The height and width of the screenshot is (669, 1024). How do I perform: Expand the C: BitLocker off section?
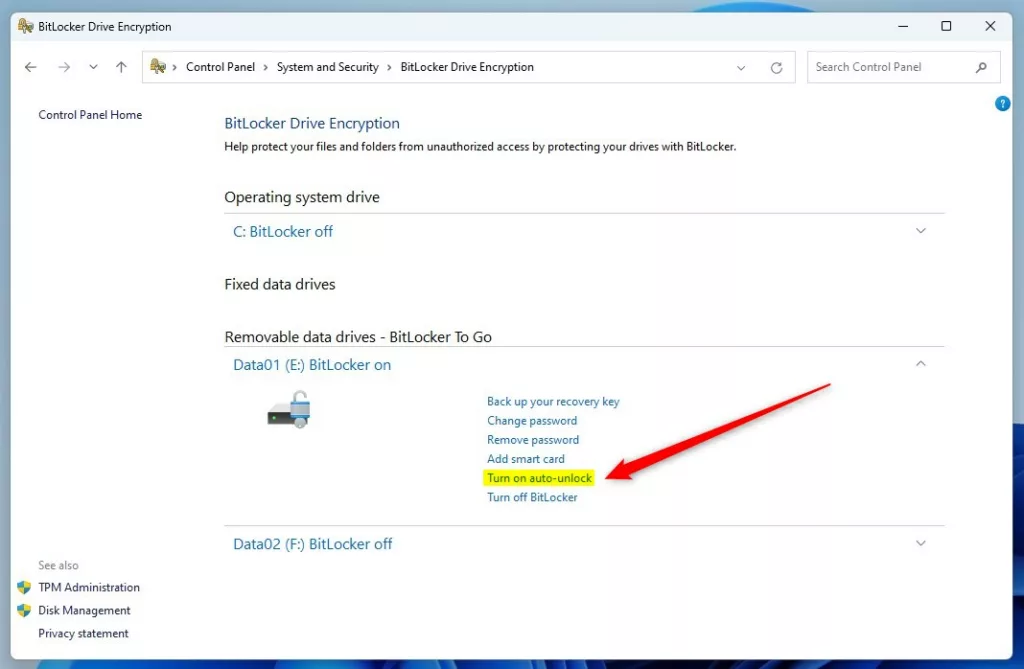tap(920, 230)
